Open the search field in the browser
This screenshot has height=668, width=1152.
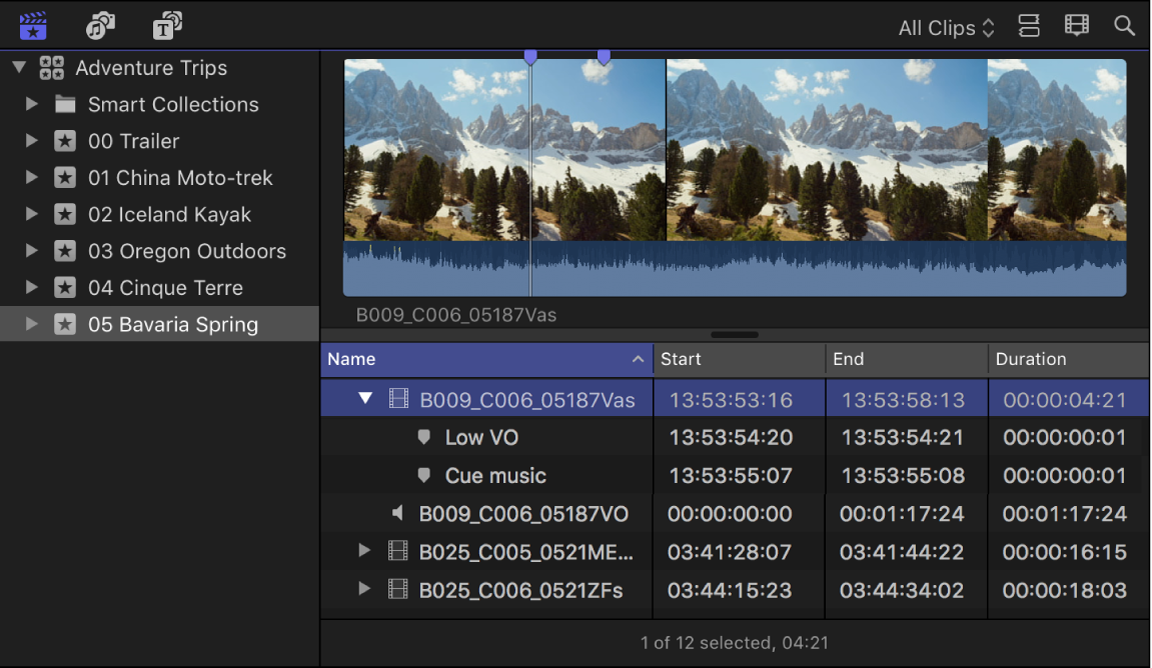point(1124,25)
